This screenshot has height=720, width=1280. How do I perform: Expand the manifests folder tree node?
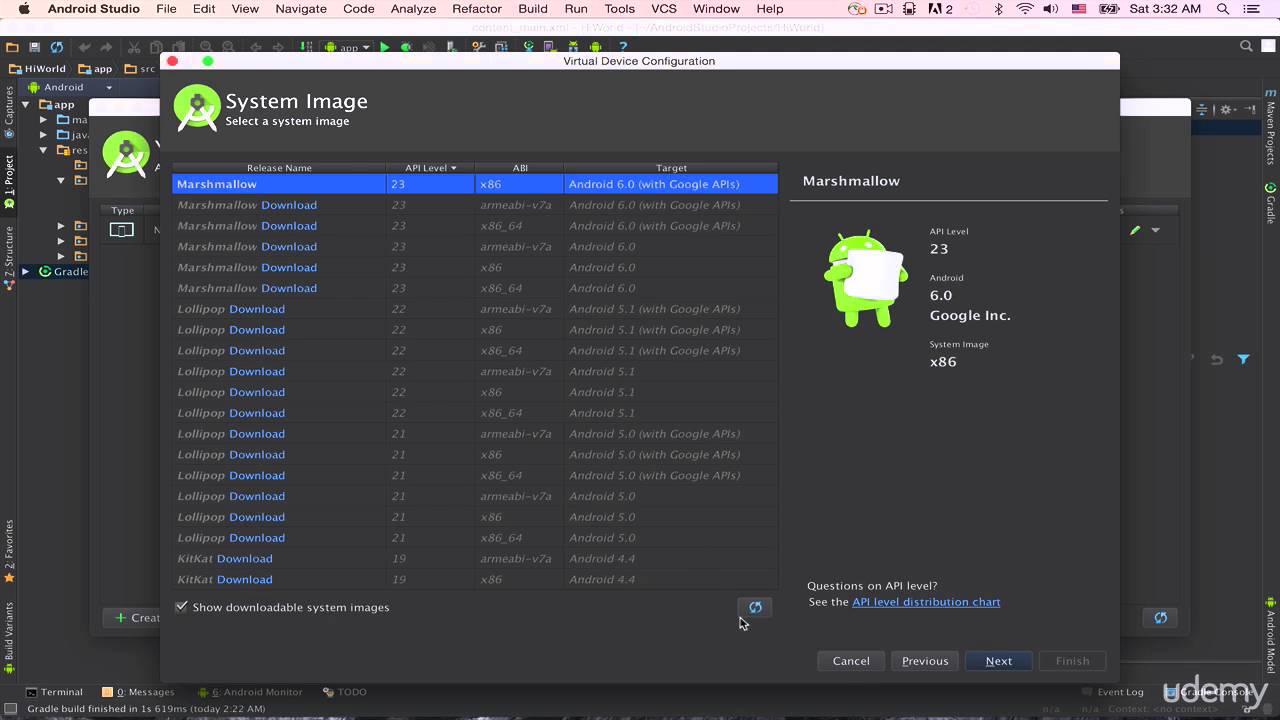pos(44,120)
